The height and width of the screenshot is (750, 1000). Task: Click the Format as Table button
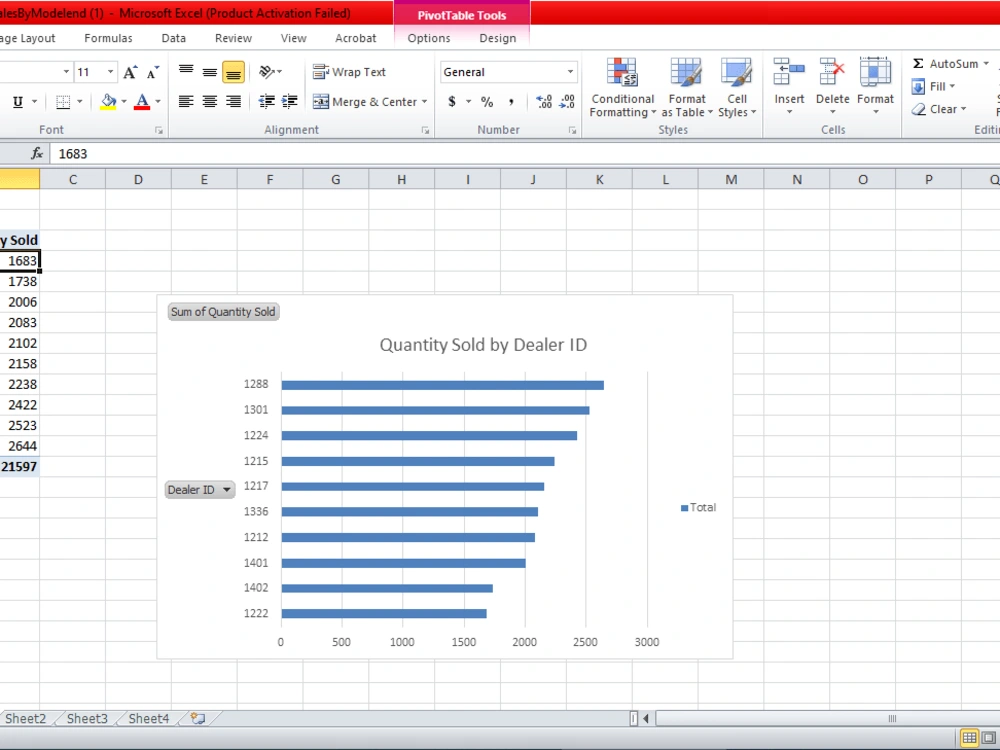pyautogui.click(x=686, y=88)
